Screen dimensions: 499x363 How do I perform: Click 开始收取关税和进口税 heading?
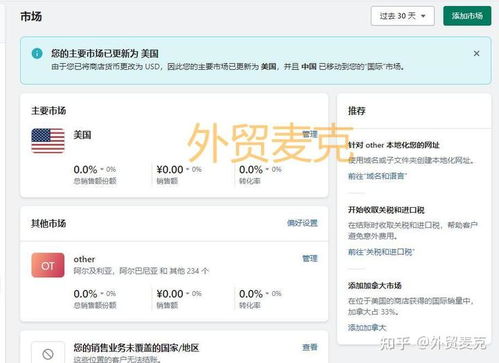(x=386, y=210)
